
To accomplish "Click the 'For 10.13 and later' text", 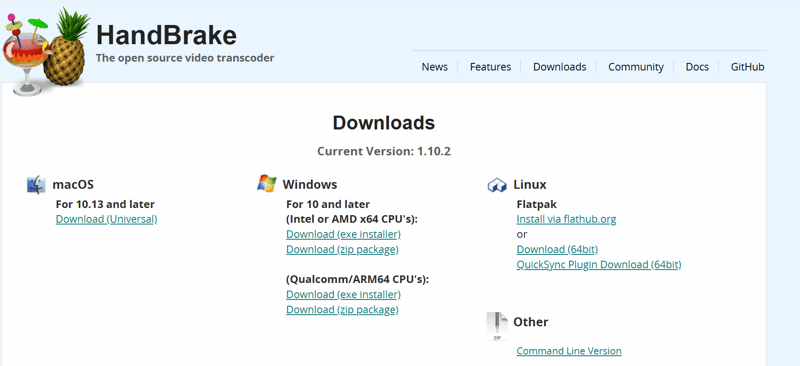I will pos(105,204).
